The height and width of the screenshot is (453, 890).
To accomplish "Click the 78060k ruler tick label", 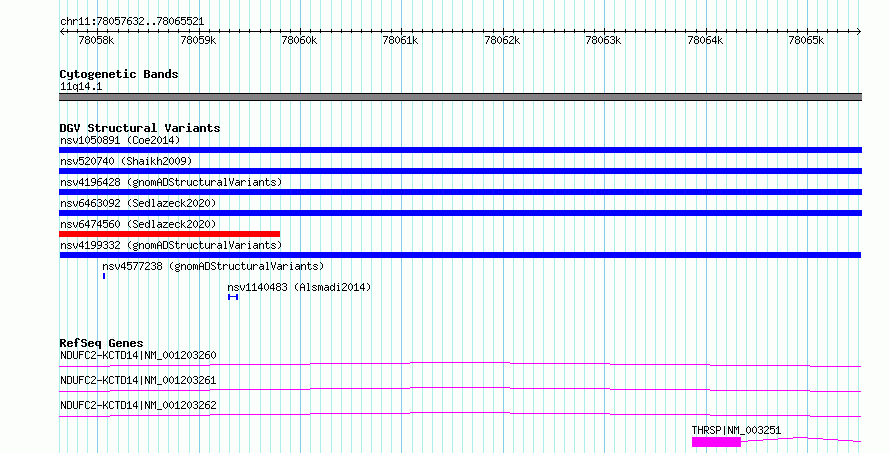I will 299,40.
